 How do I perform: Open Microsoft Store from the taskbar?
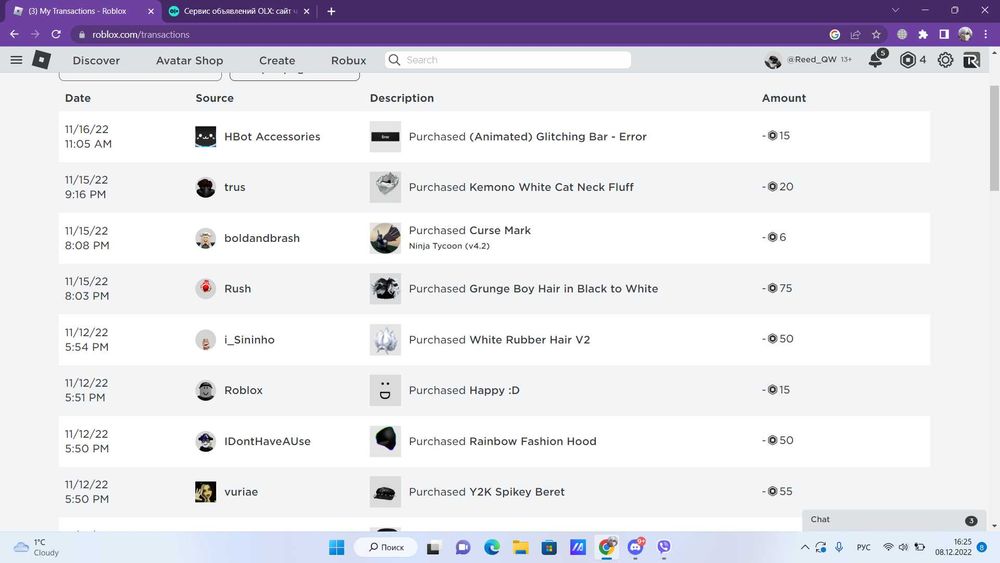coord(549,547)
